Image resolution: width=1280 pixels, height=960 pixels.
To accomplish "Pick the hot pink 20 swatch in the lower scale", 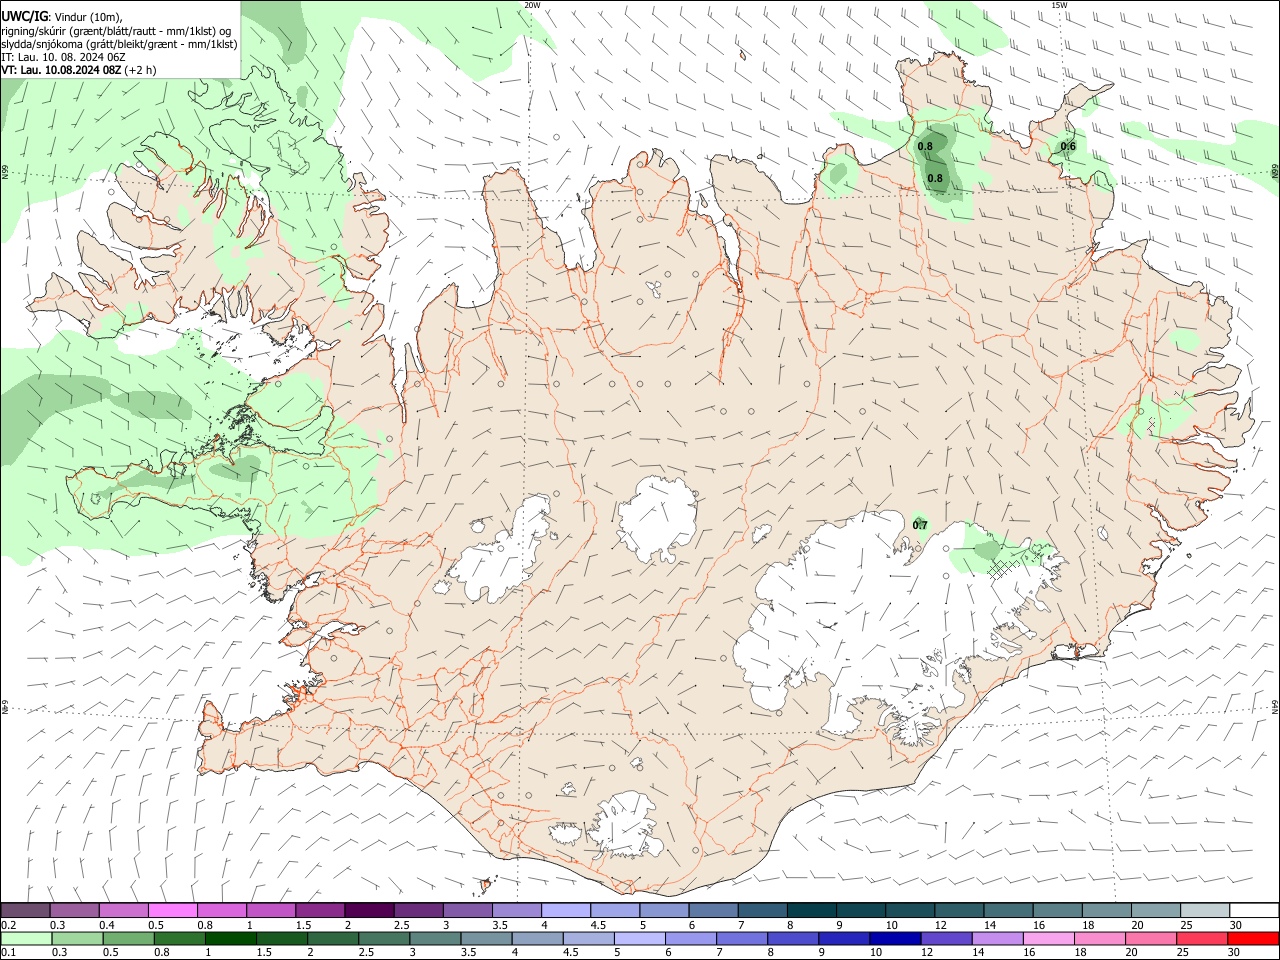I will [1150, 939].
